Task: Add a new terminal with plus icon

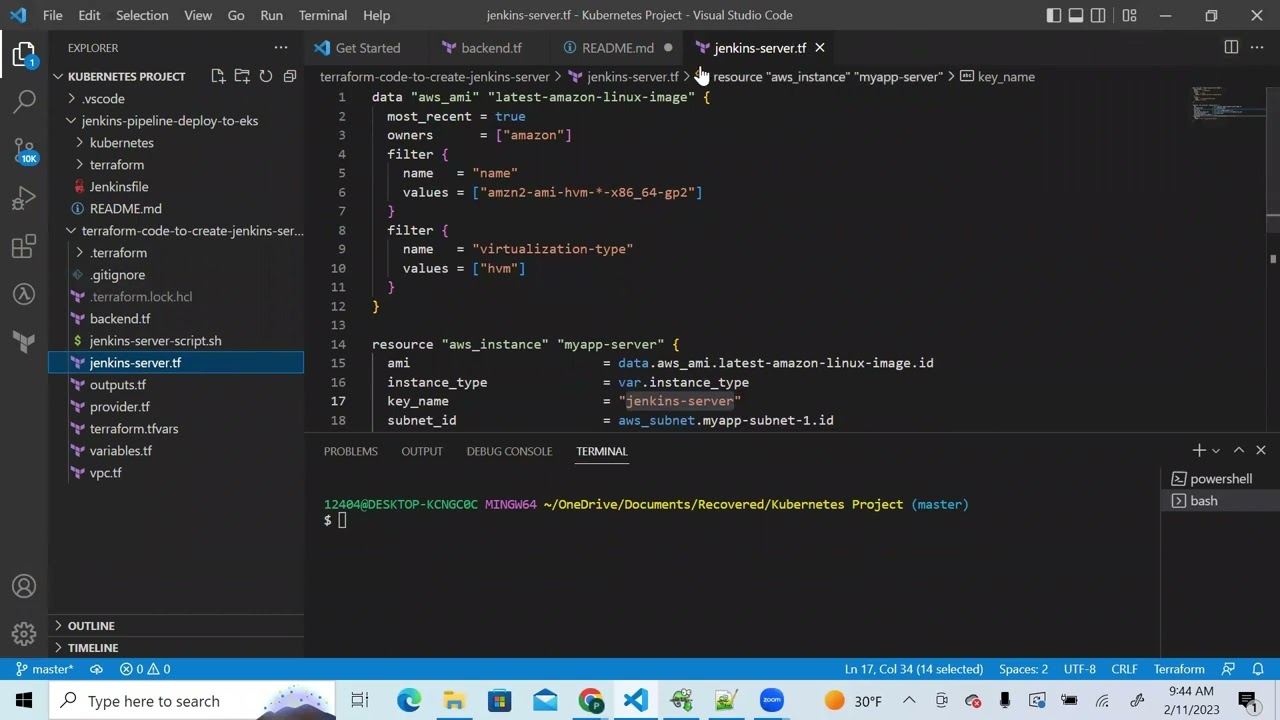Action: pos(1198,451)
